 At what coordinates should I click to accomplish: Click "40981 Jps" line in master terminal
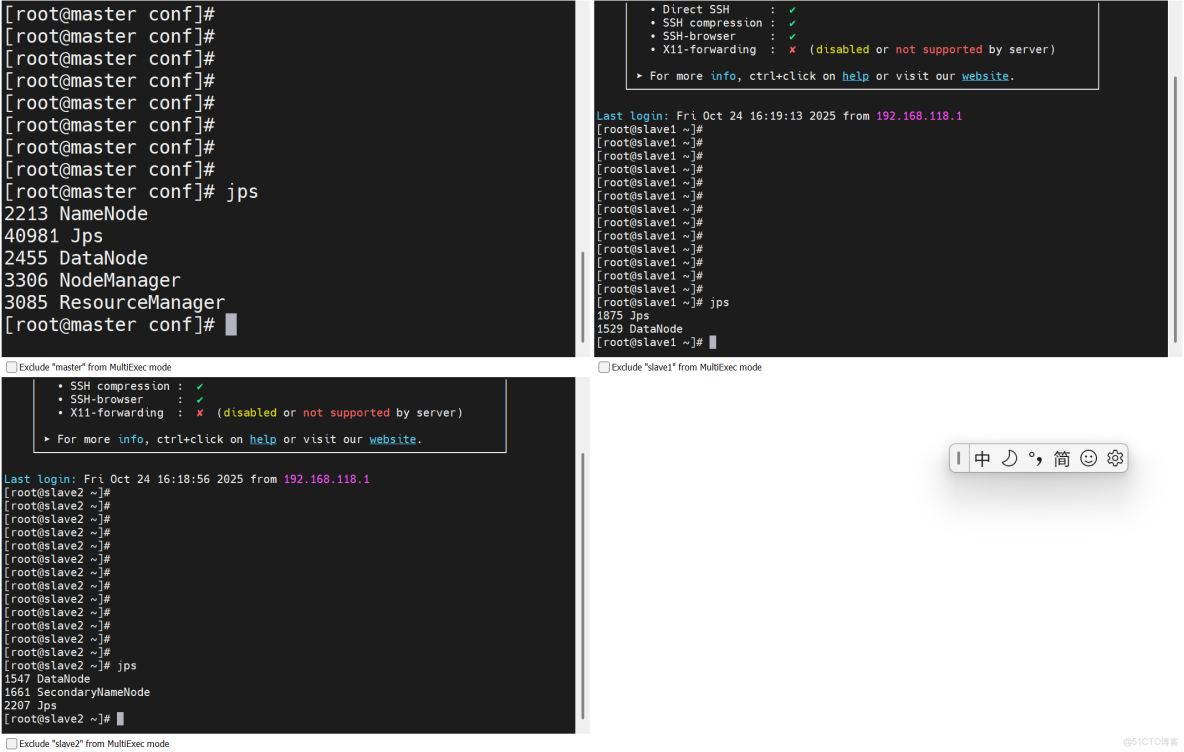click(54, 236)
